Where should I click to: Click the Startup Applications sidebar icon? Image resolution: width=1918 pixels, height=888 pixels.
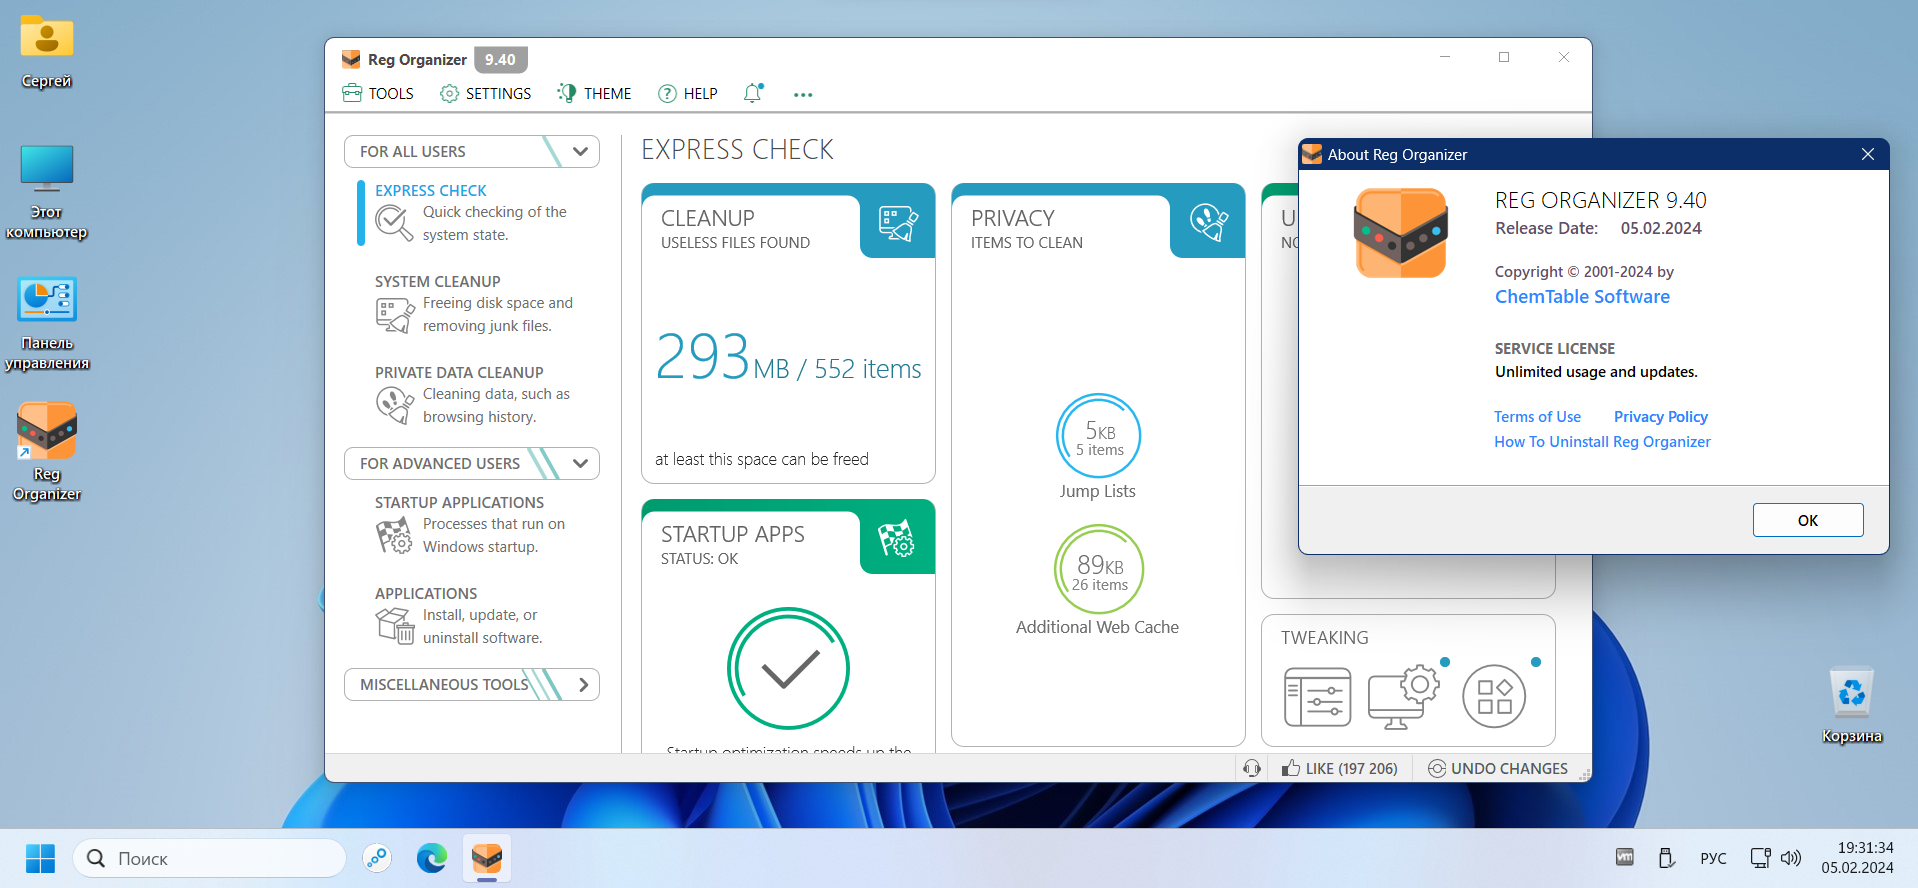click(x=394, y=535)
